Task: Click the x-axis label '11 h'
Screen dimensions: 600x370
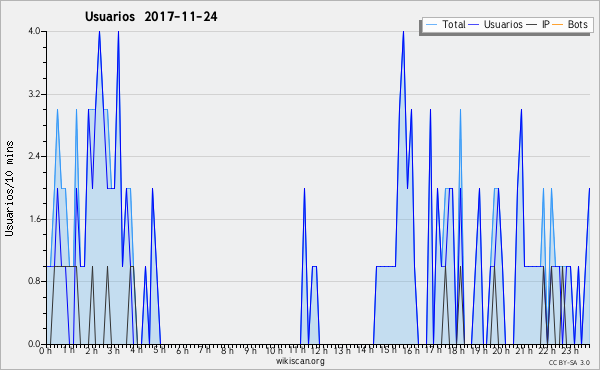Action: (x=297, y=350)
